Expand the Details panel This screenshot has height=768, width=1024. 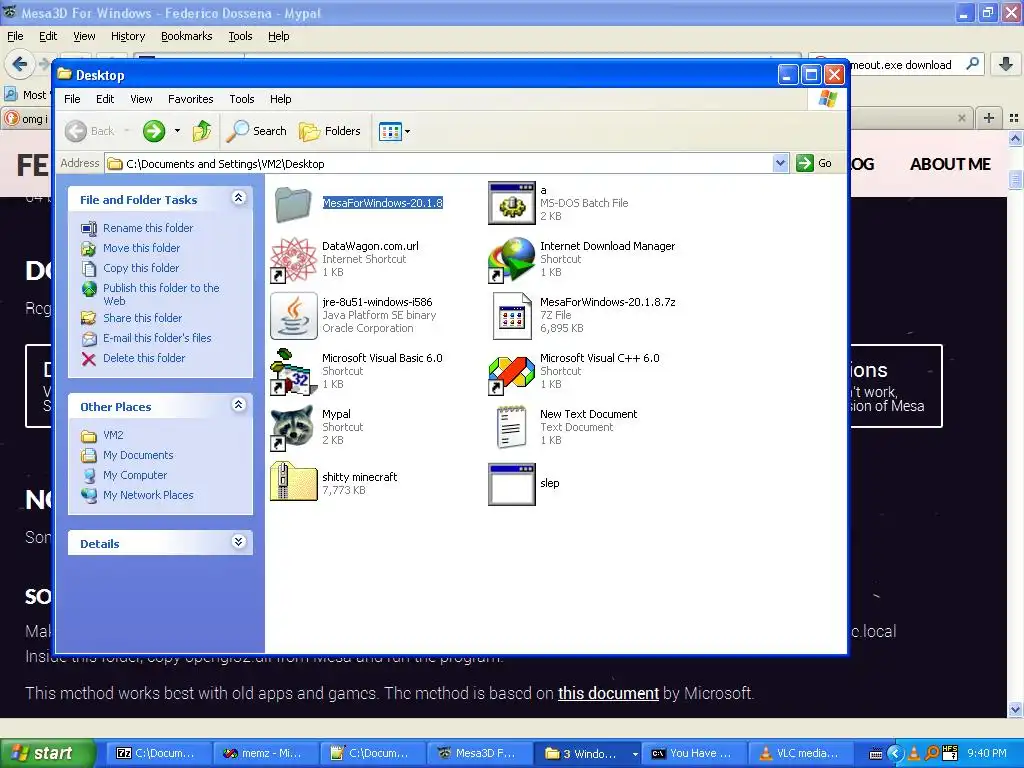click(x=238, y=542)
